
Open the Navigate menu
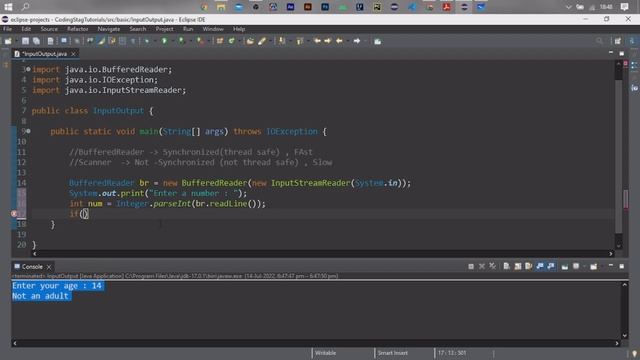pos(109,29)
